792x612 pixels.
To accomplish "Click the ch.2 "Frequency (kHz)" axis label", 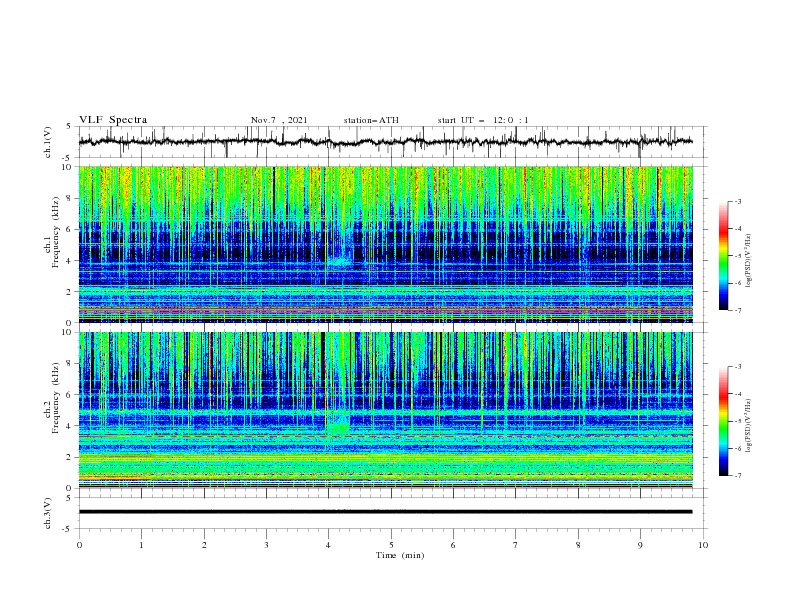I will coord(56,398).
